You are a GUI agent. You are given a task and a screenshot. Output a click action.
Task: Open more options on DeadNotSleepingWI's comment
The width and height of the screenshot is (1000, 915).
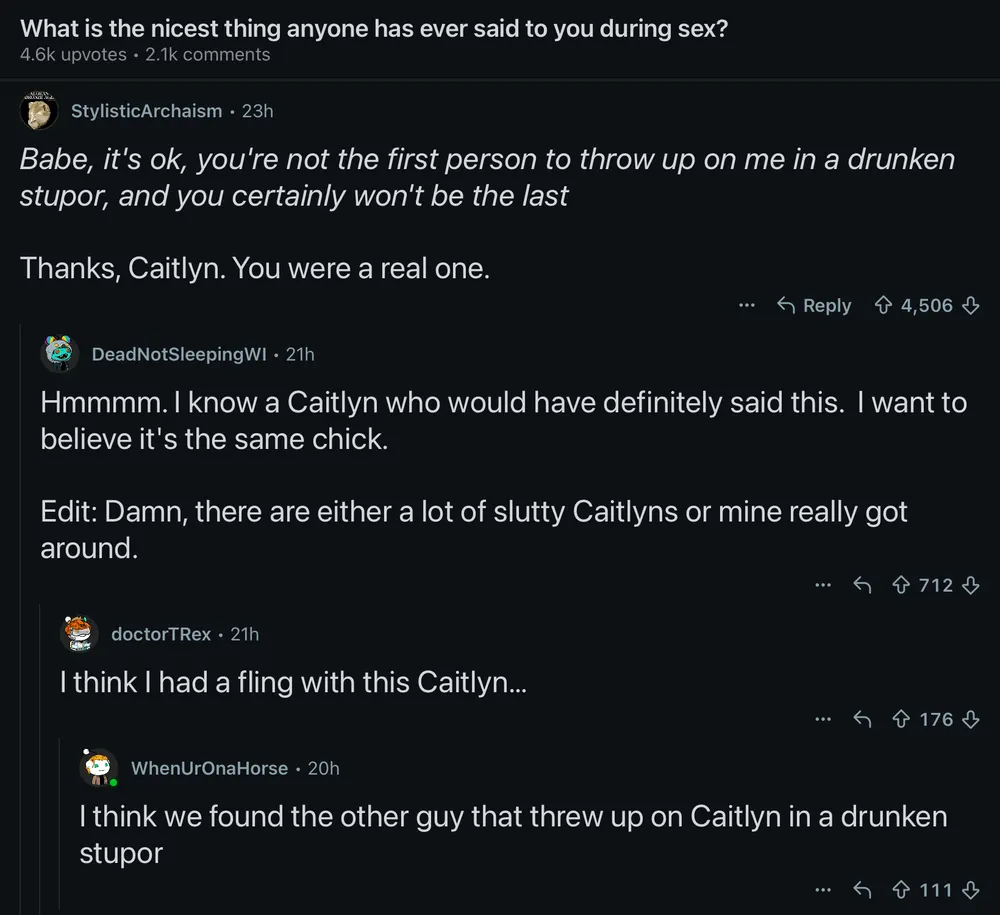(x=823, y=585)
